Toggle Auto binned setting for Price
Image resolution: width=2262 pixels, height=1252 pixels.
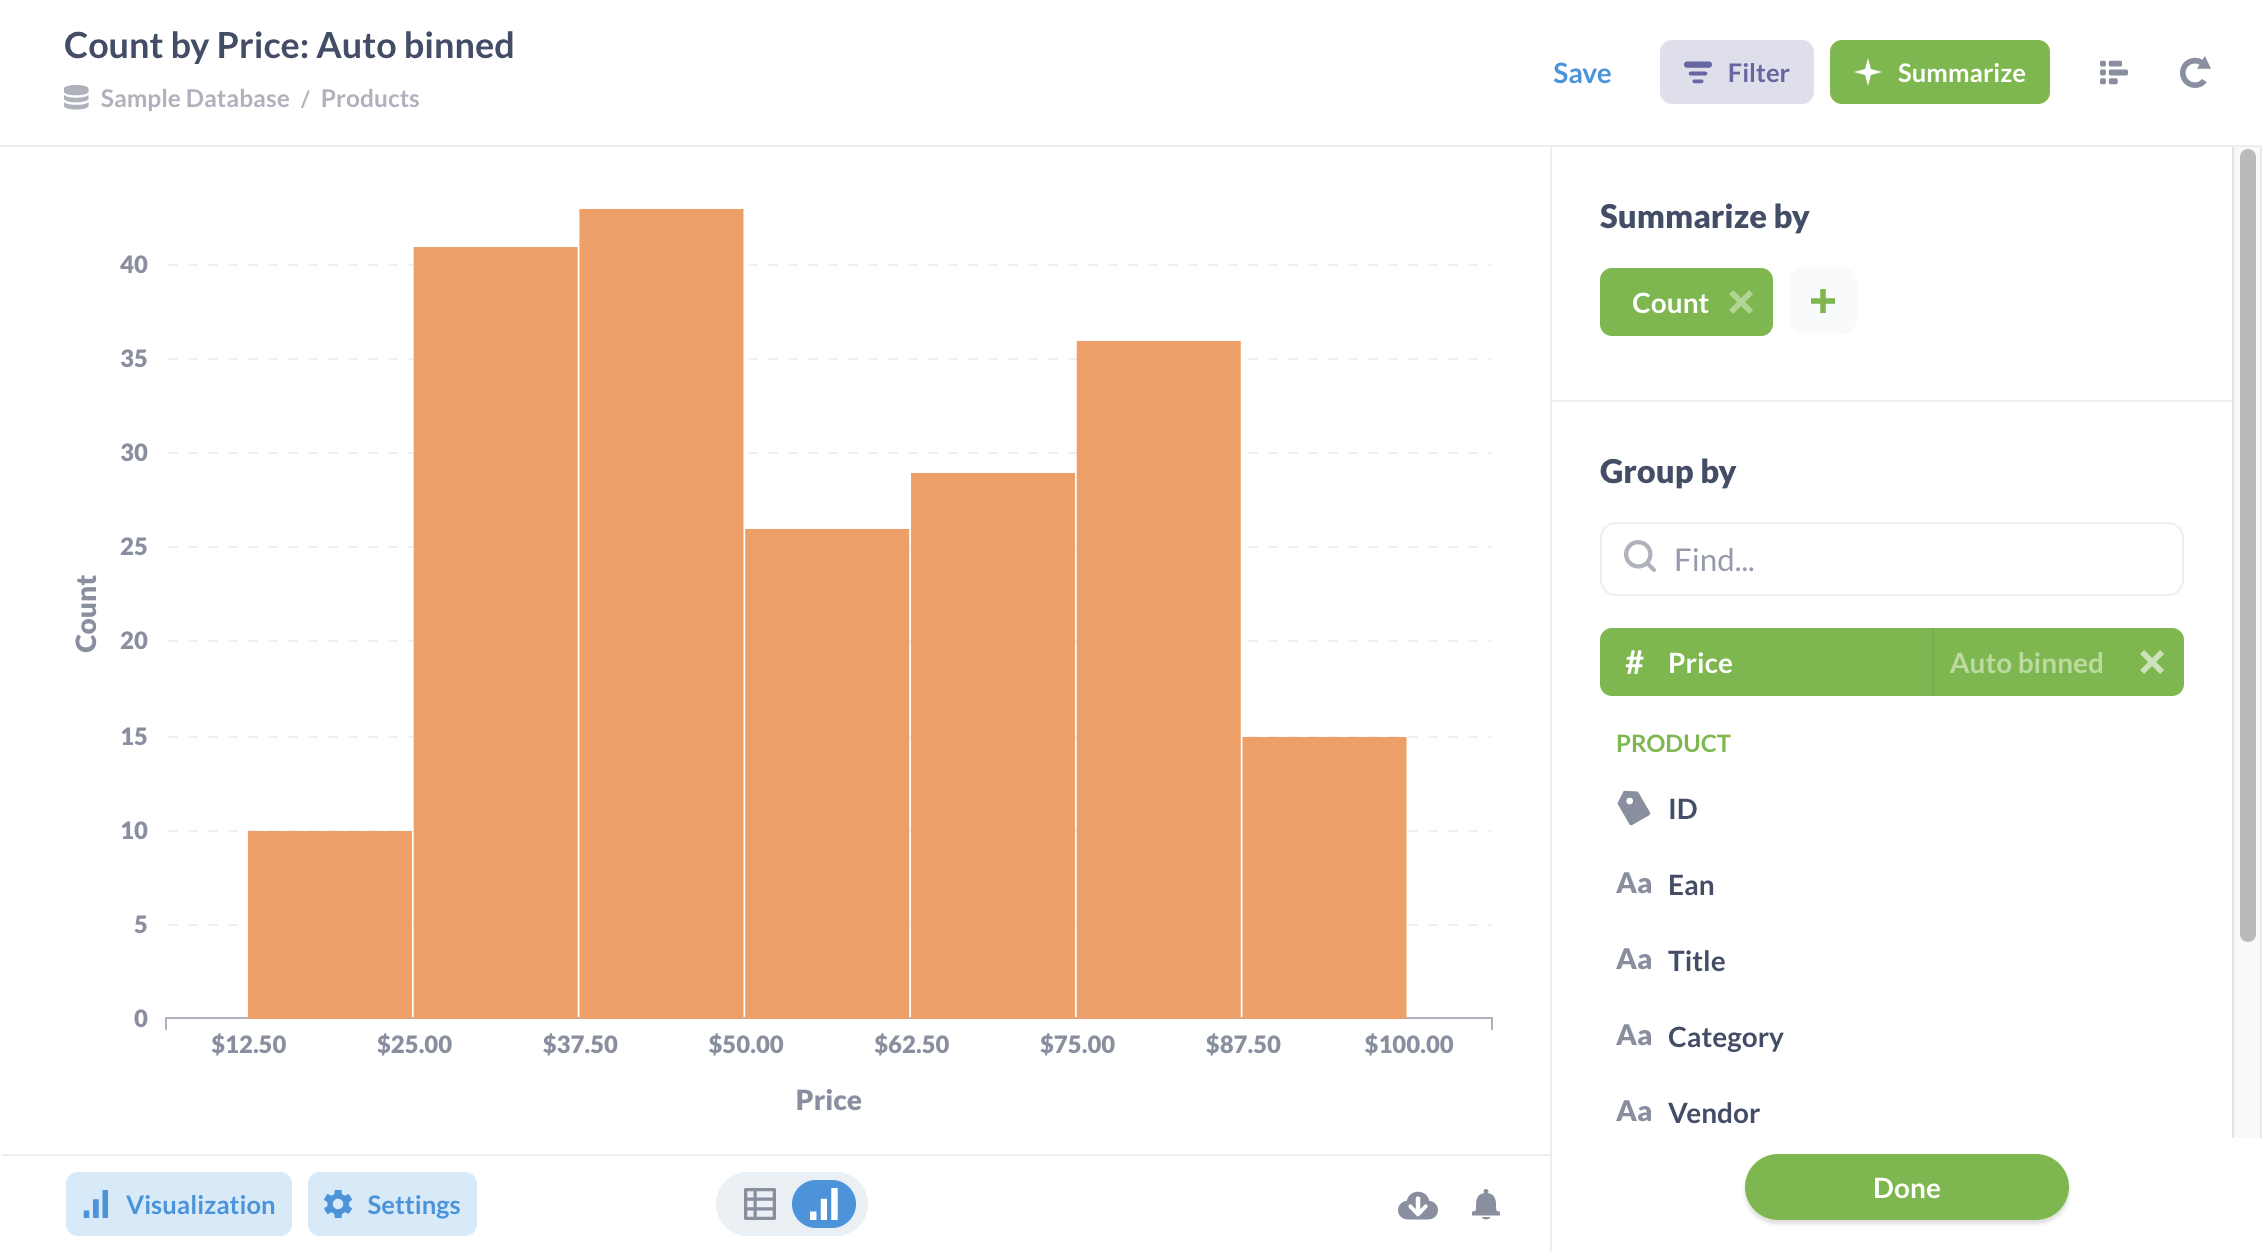click(2025, 661)
